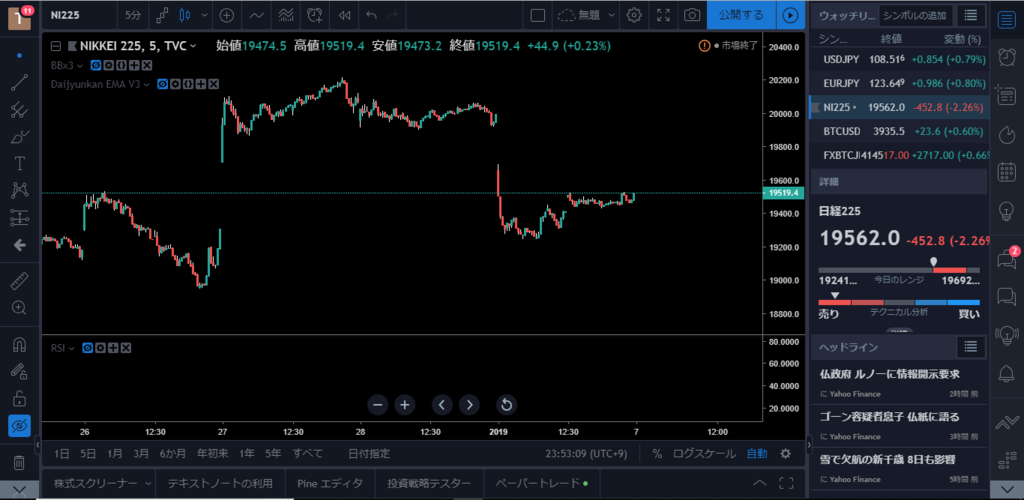
Task: Open headline 仏政府 ルノーに情報開示要求
Action: pyautogui.click(x=889, y=375)
